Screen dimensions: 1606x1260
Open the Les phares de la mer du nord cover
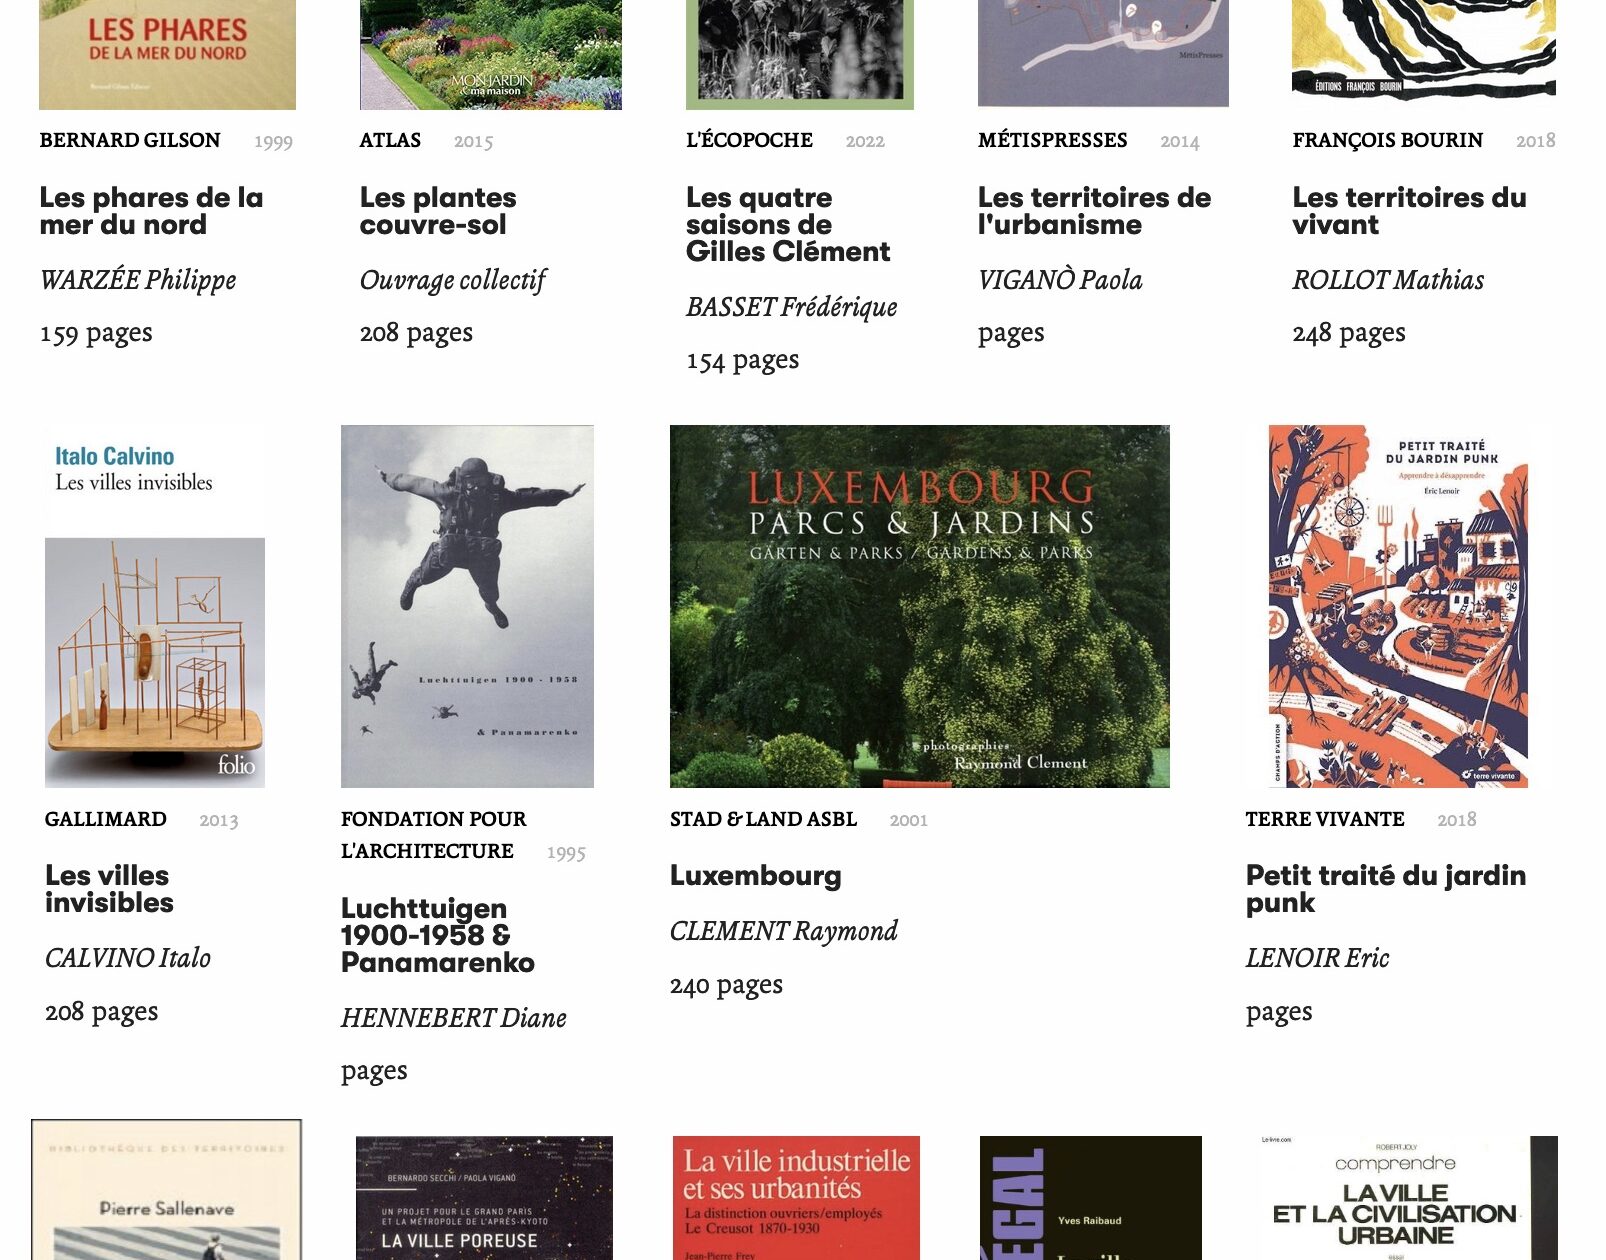pos(167,54)
